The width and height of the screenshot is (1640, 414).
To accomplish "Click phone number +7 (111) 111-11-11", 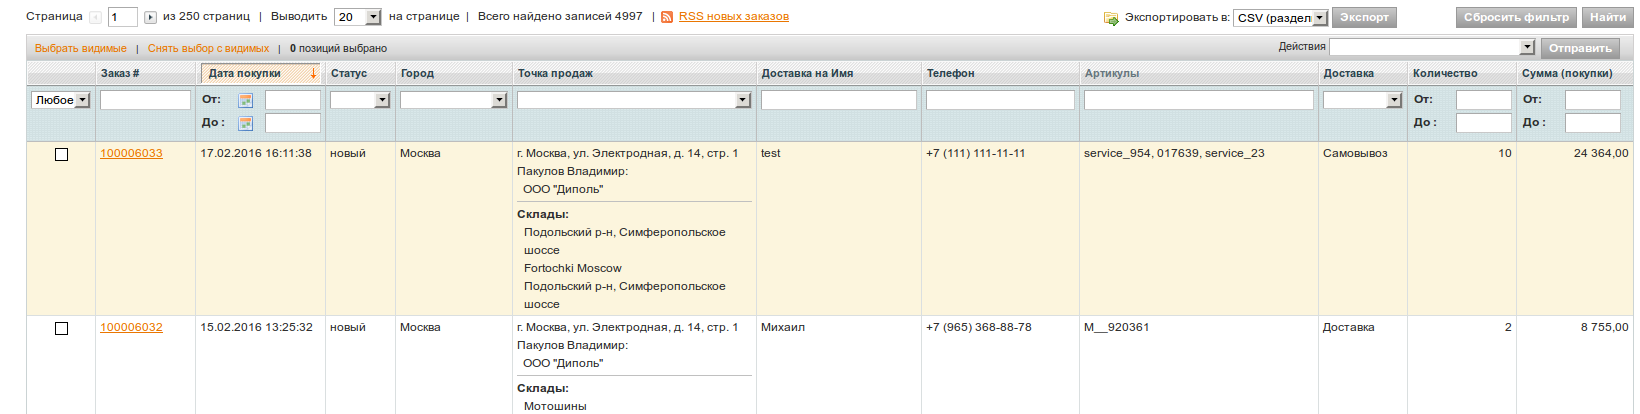I will [x=976, y=154].
